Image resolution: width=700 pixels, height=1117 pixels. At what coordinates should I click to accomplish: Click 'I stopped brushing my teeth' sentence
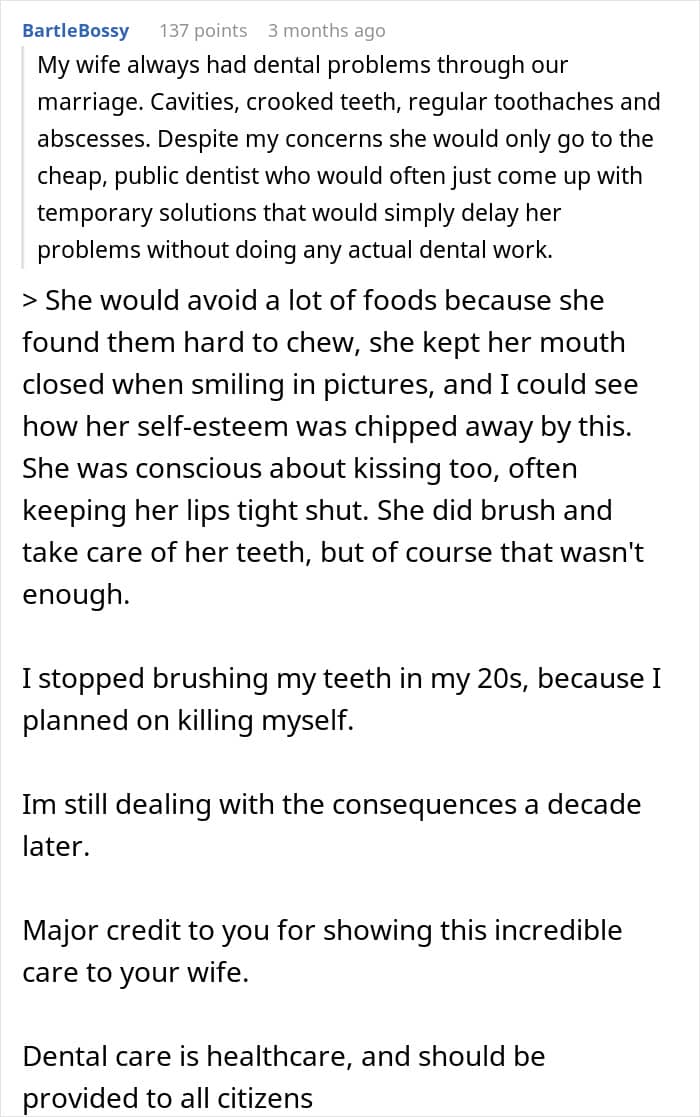pyautogui.click(x=342, y=700)
